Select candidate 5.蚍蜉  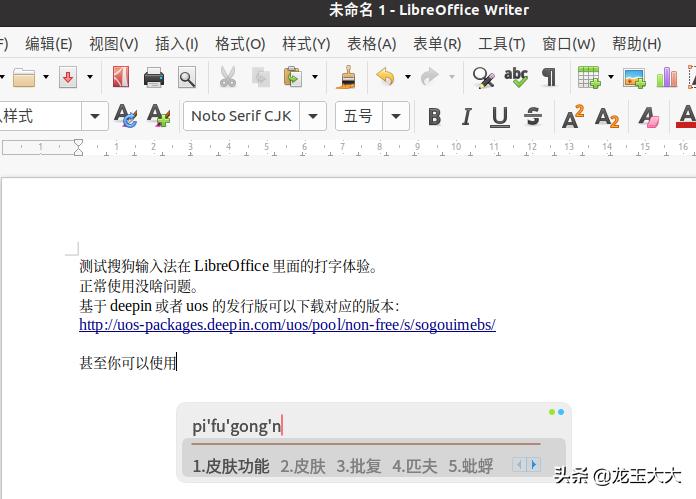pyautogui.click(x=471, y=466)
